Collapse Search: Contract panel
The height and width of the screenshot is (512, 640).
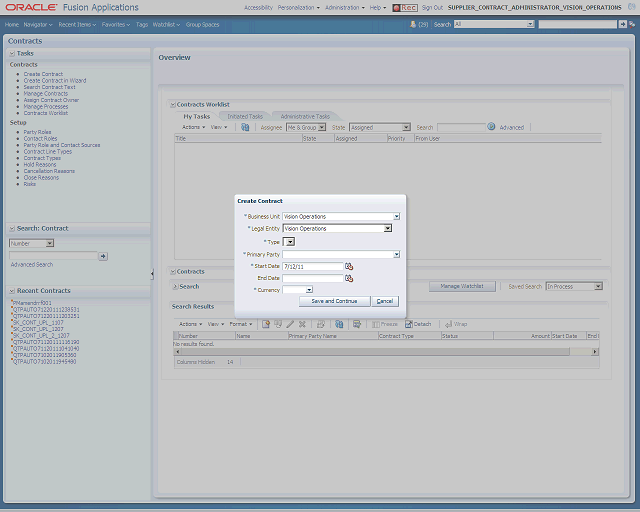point(12,229)
